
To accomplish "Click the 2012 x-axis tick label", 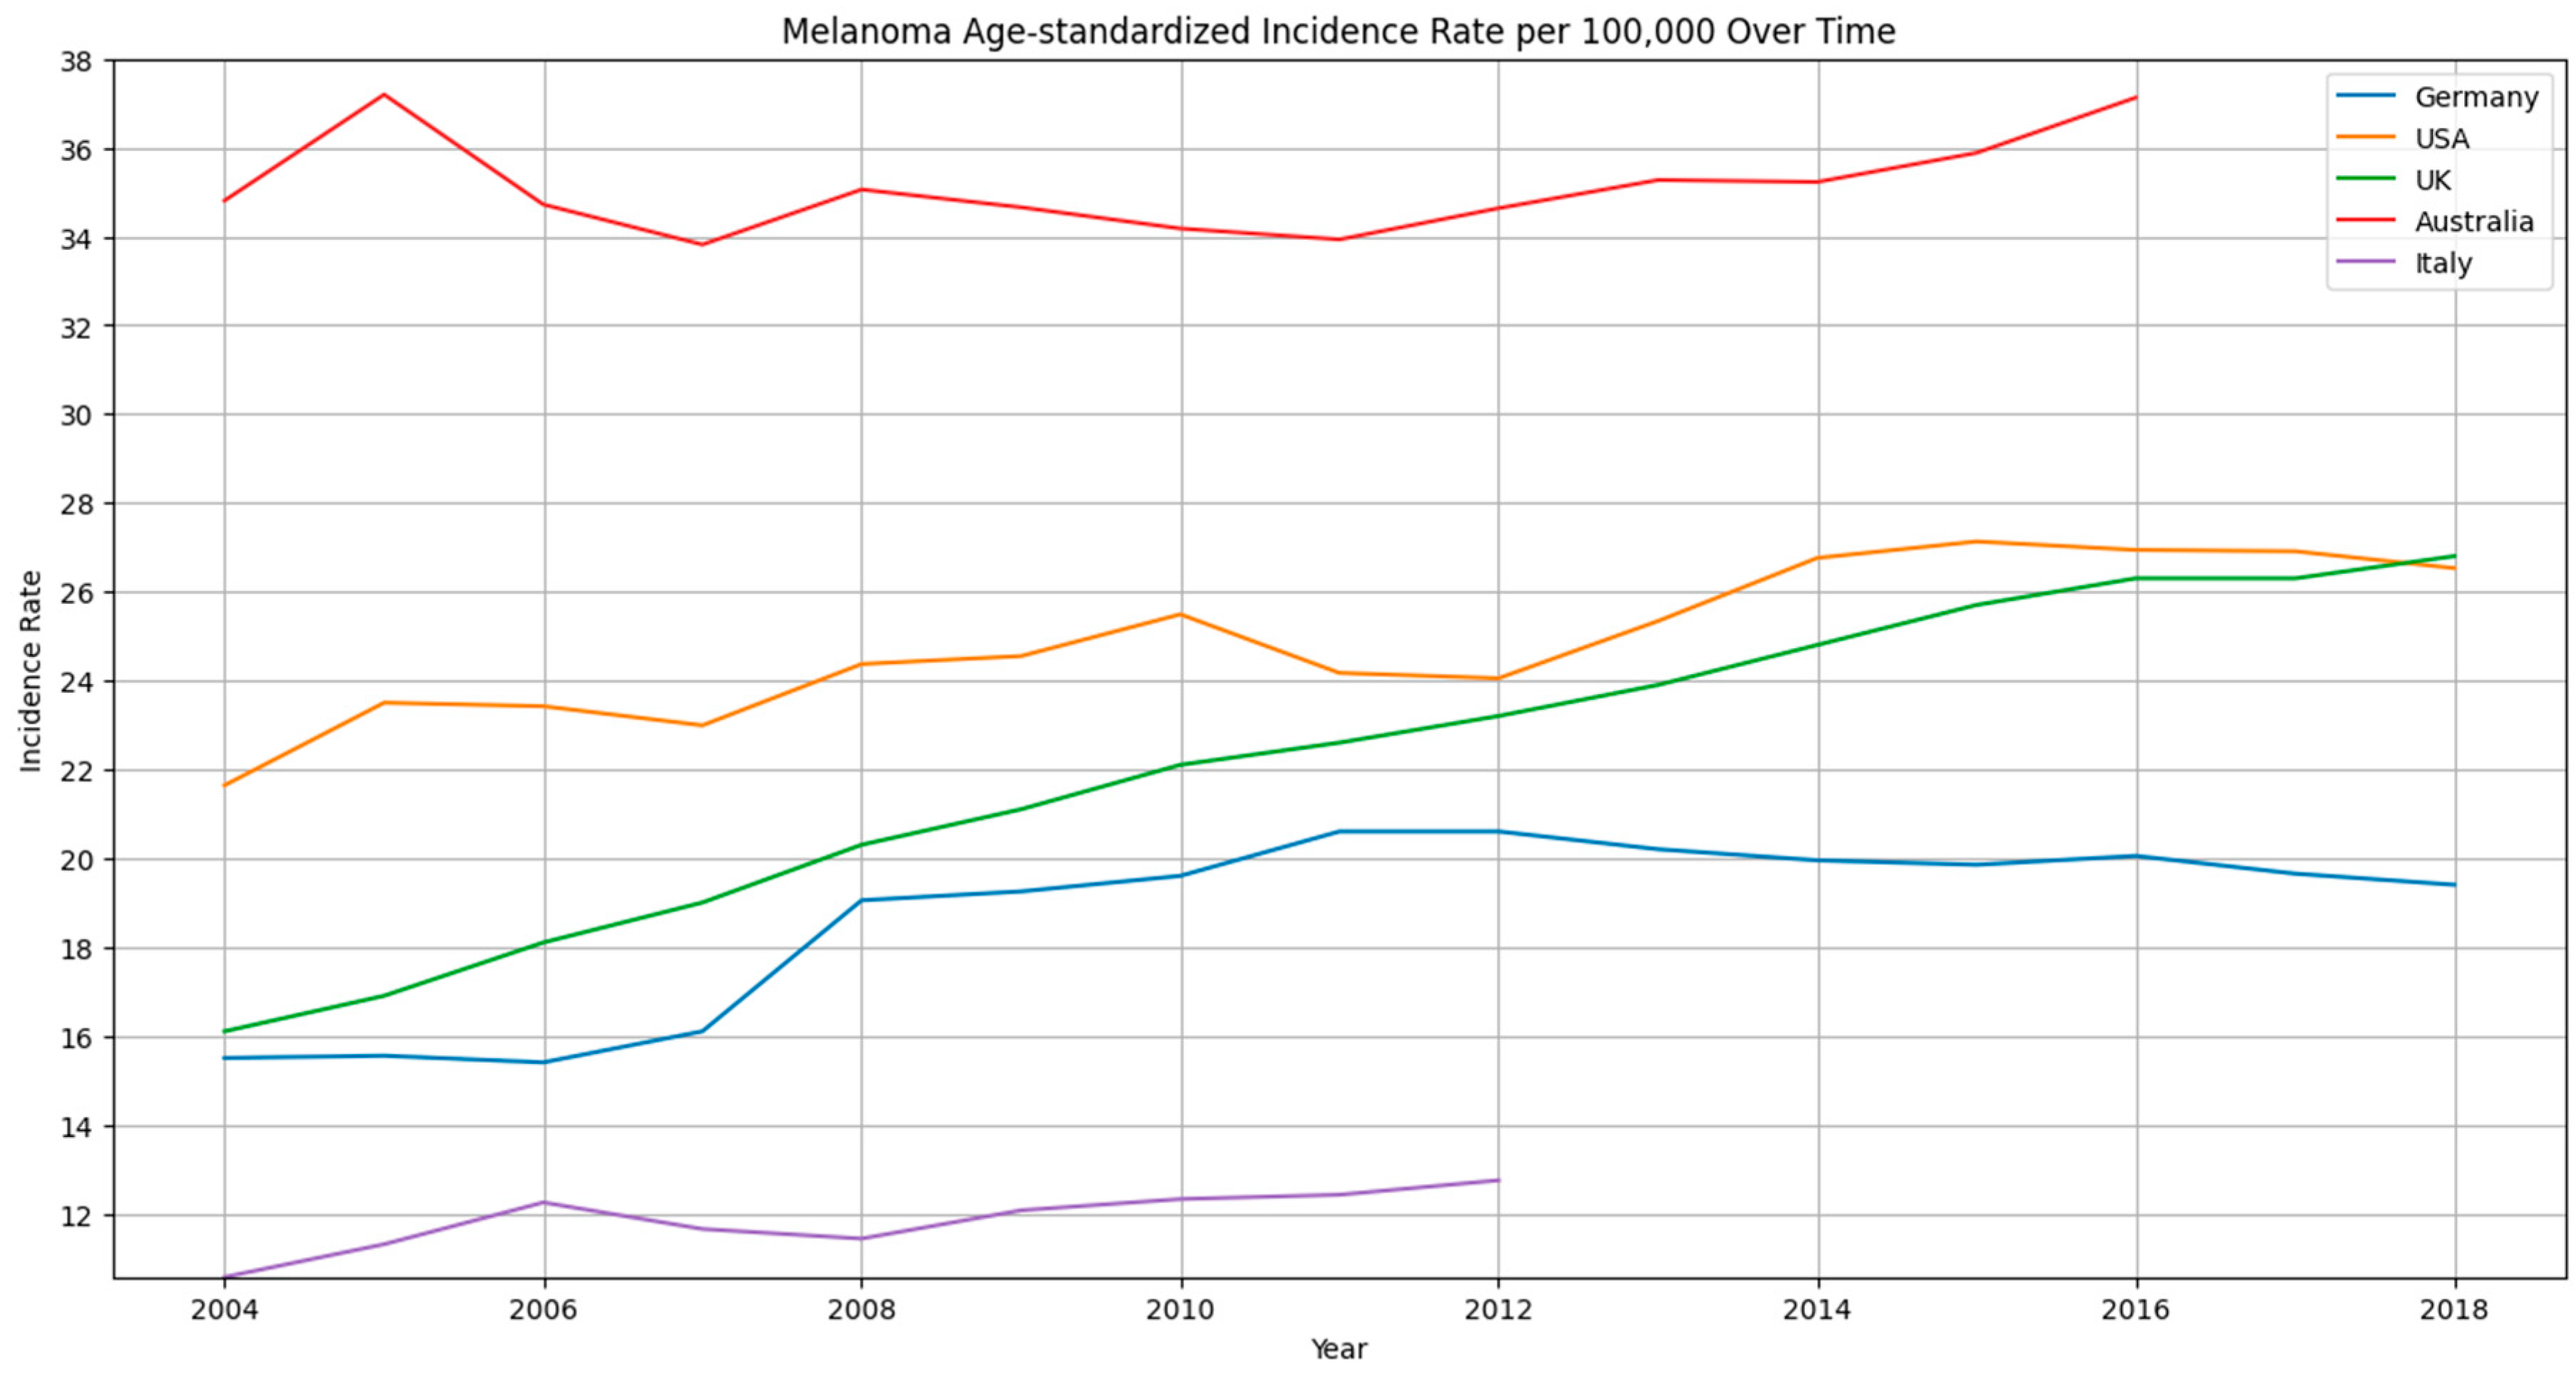I will coord(1498,1310).
